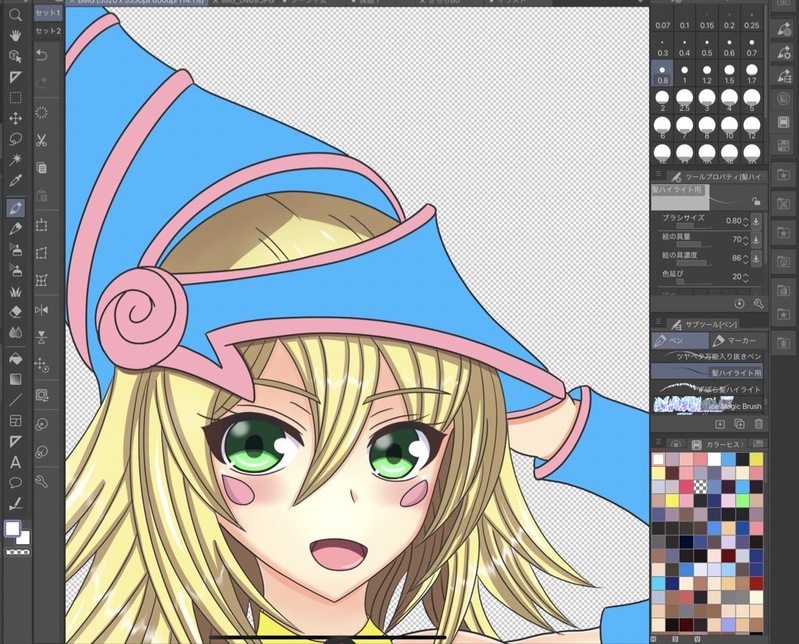Pick the yellow swatch in the color history top row
This screenshot has width=799, height=644.
pos(756,460)
